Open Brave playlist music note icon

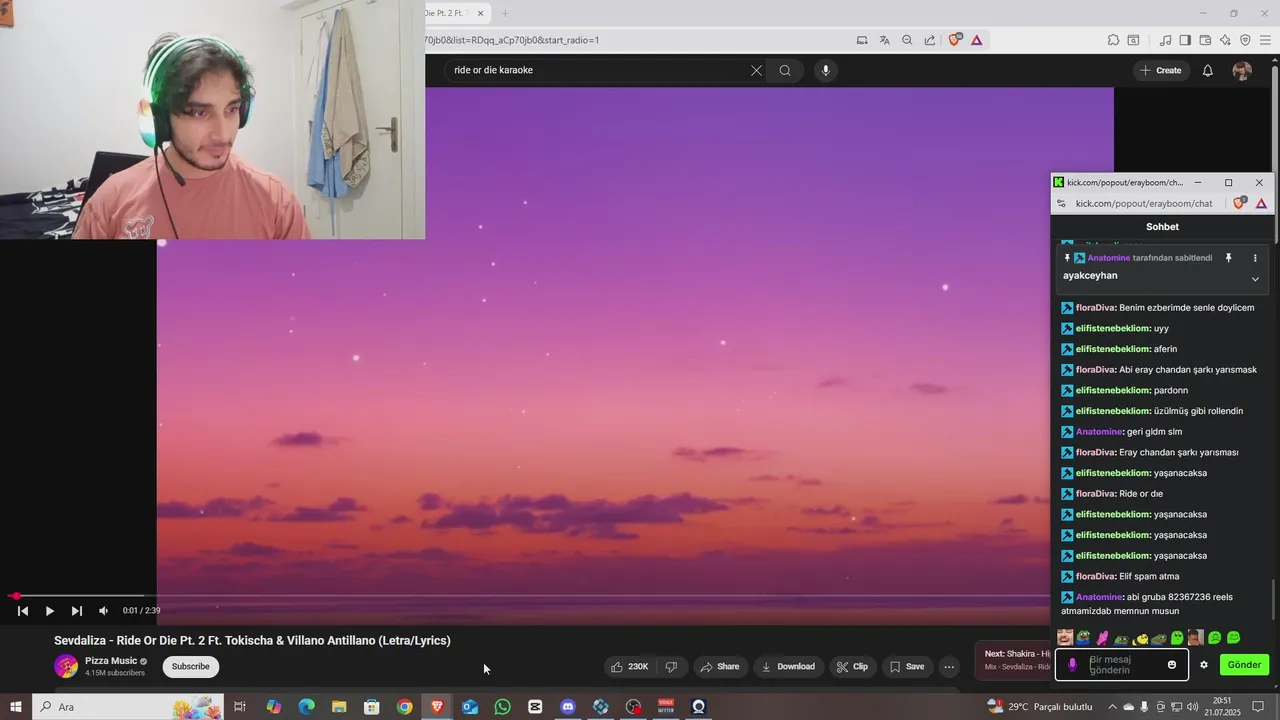click(1165, 40)
